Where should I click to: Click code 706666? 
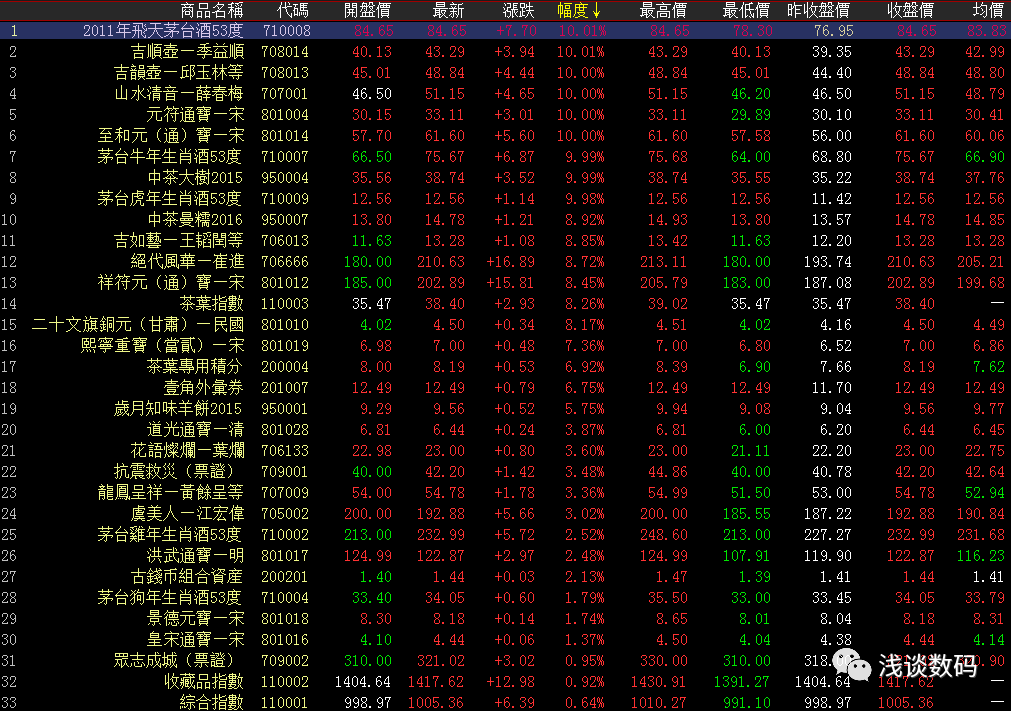point(285,262)
